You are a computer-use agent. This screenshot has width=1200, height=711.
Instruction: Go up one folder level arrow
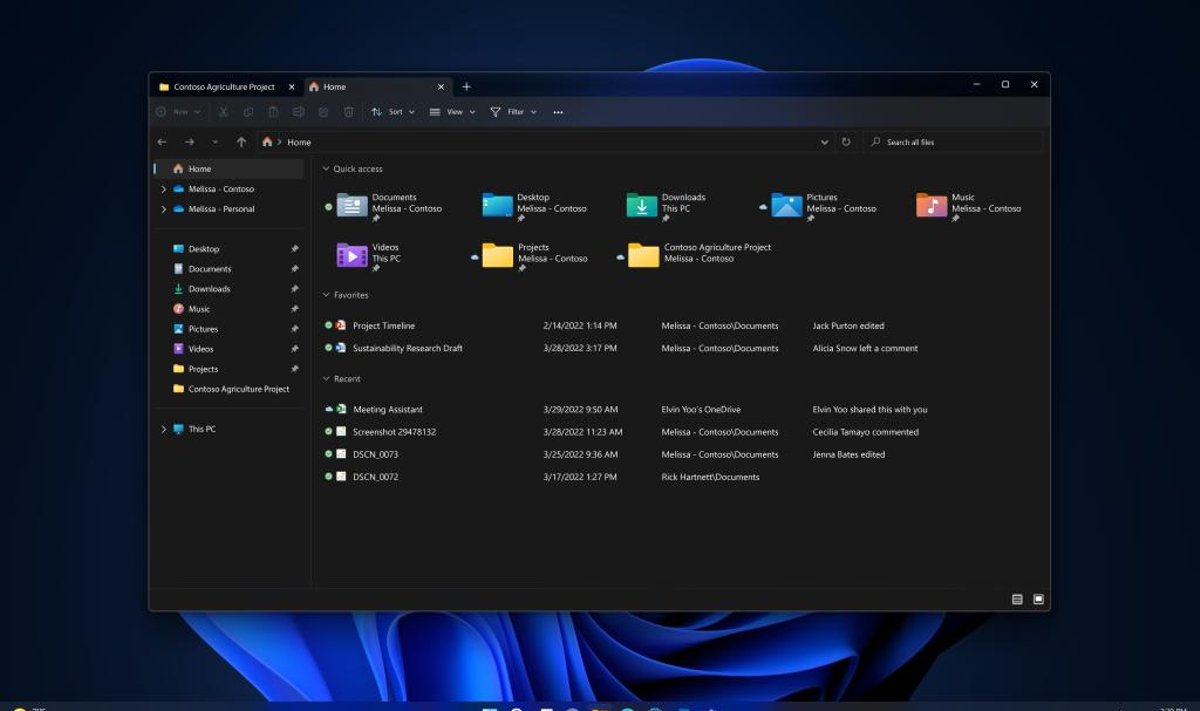tap(241, 142)
